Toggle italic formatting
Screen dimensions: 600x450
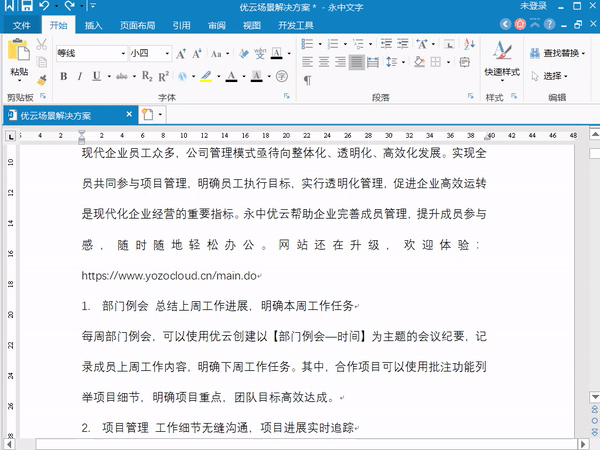pos(79,76)
